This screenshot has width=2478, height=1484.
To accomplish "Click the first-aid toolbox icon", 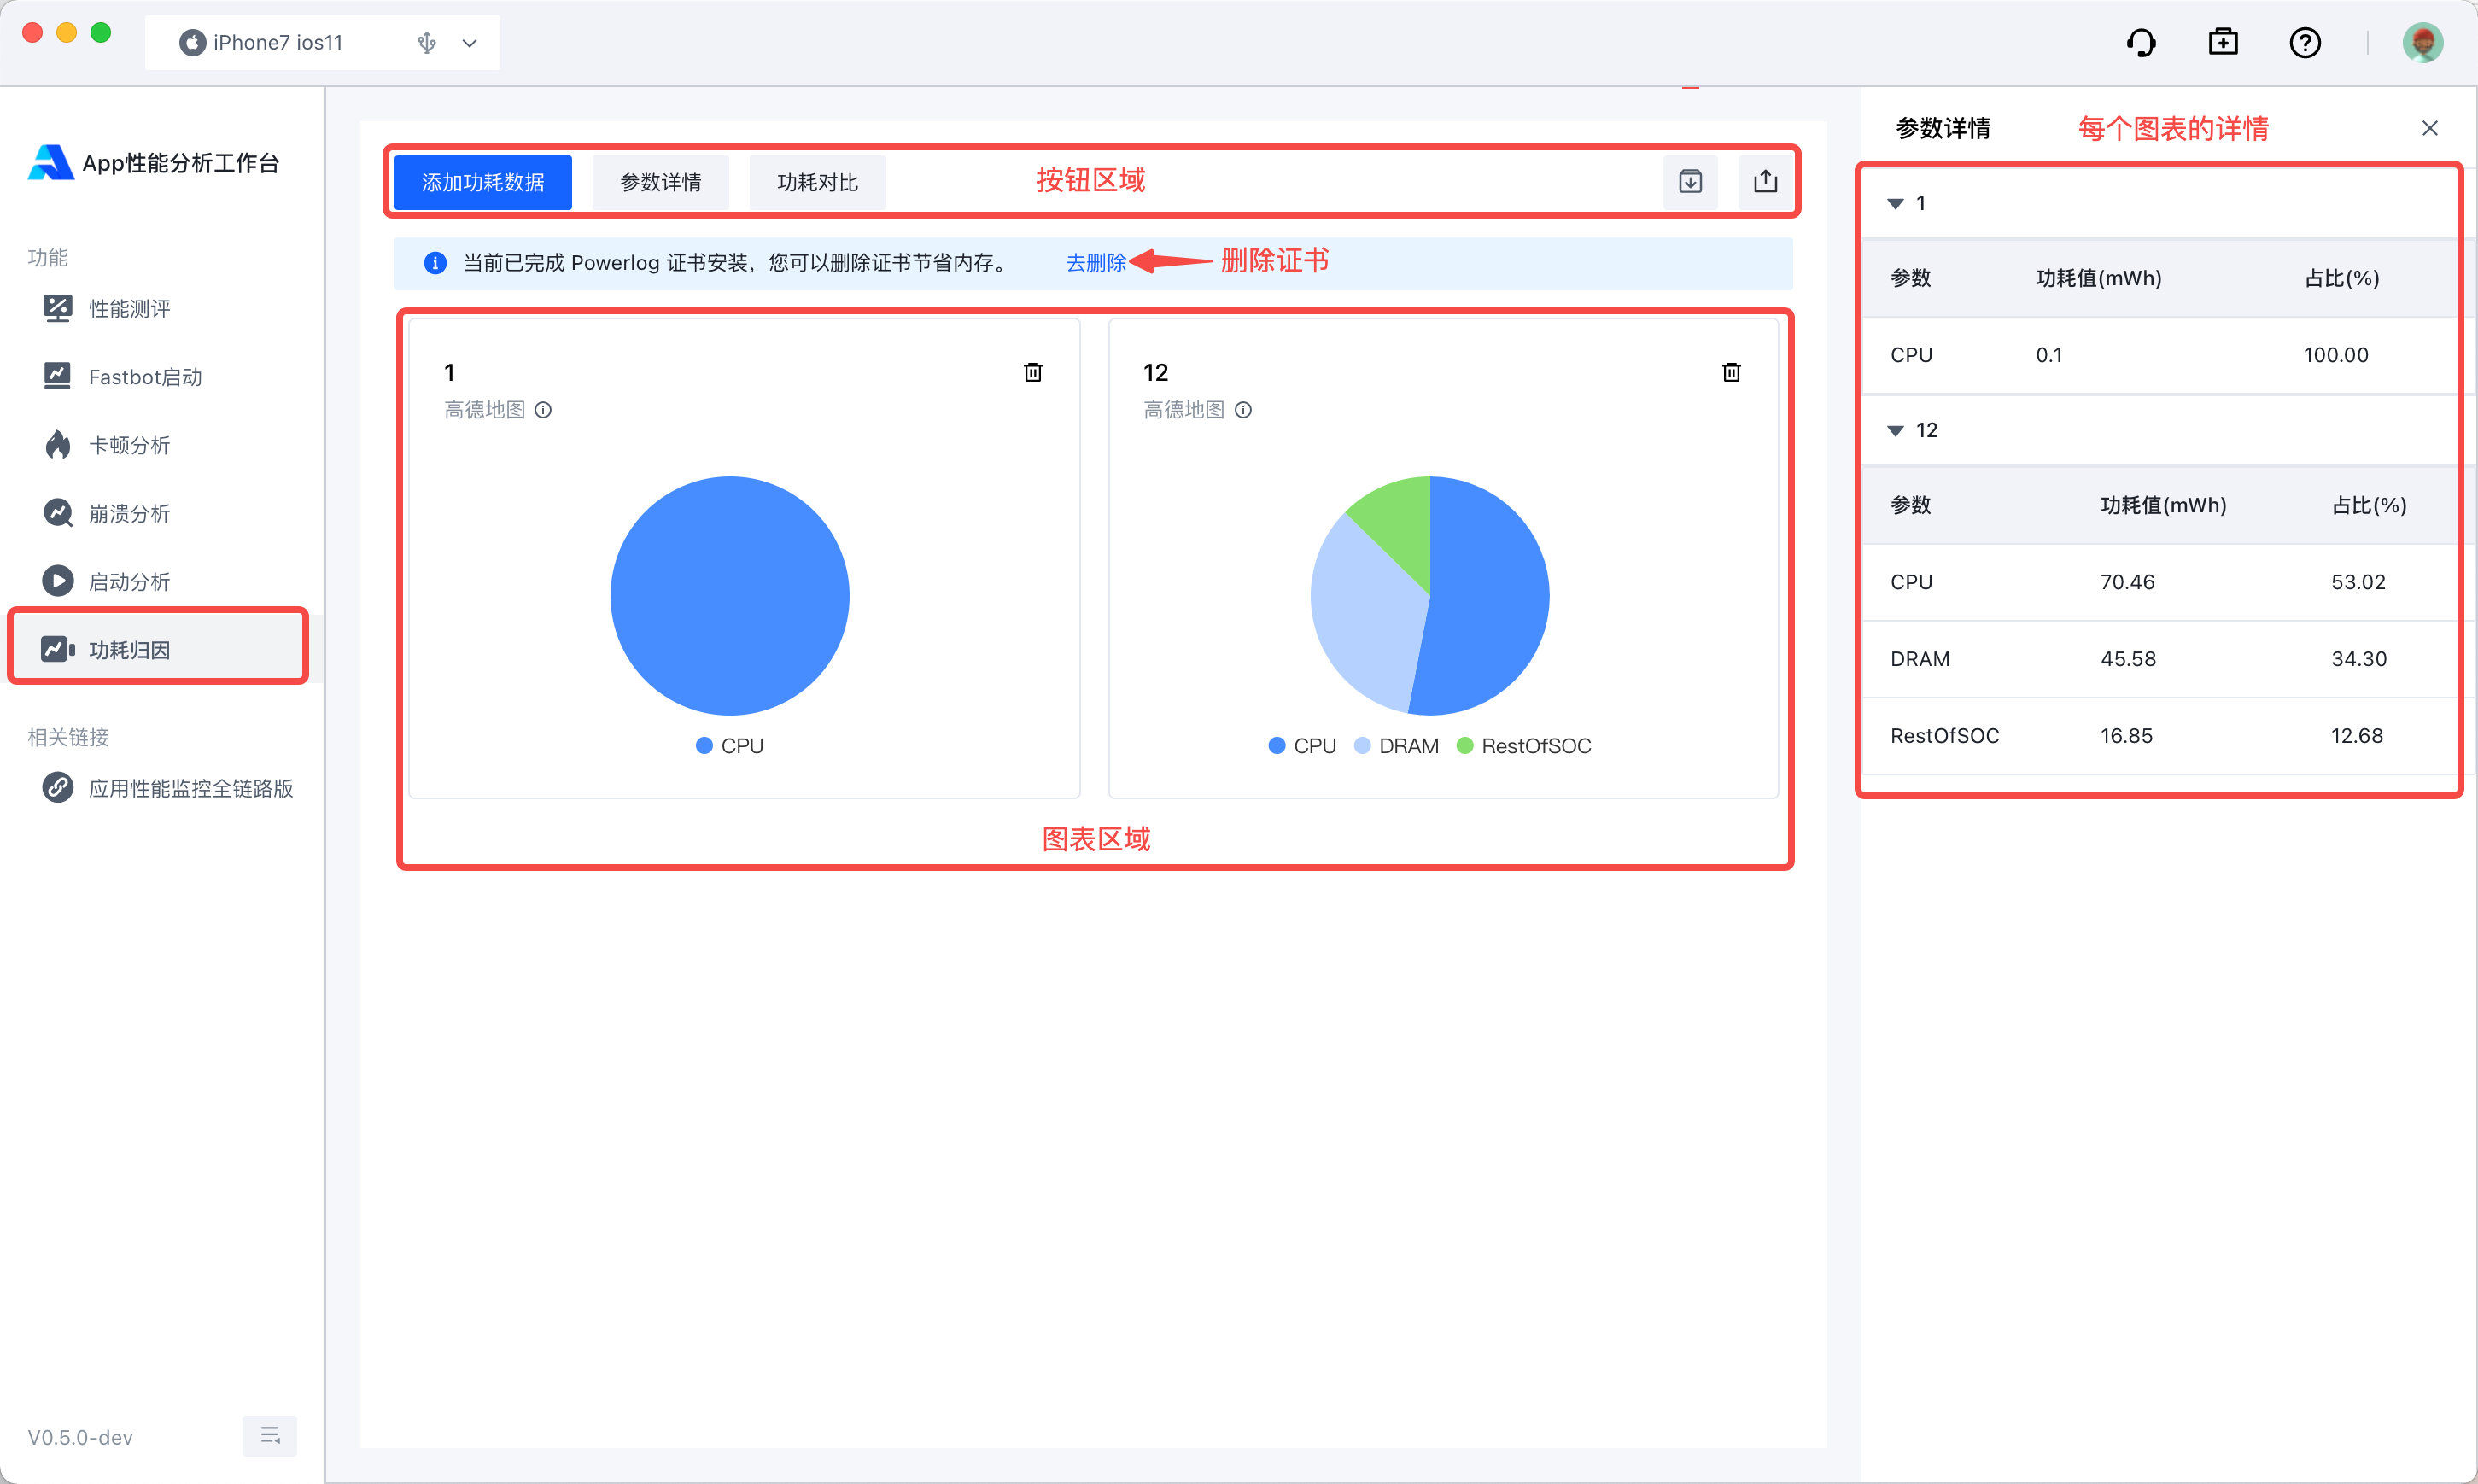I will pos(2223,42).
